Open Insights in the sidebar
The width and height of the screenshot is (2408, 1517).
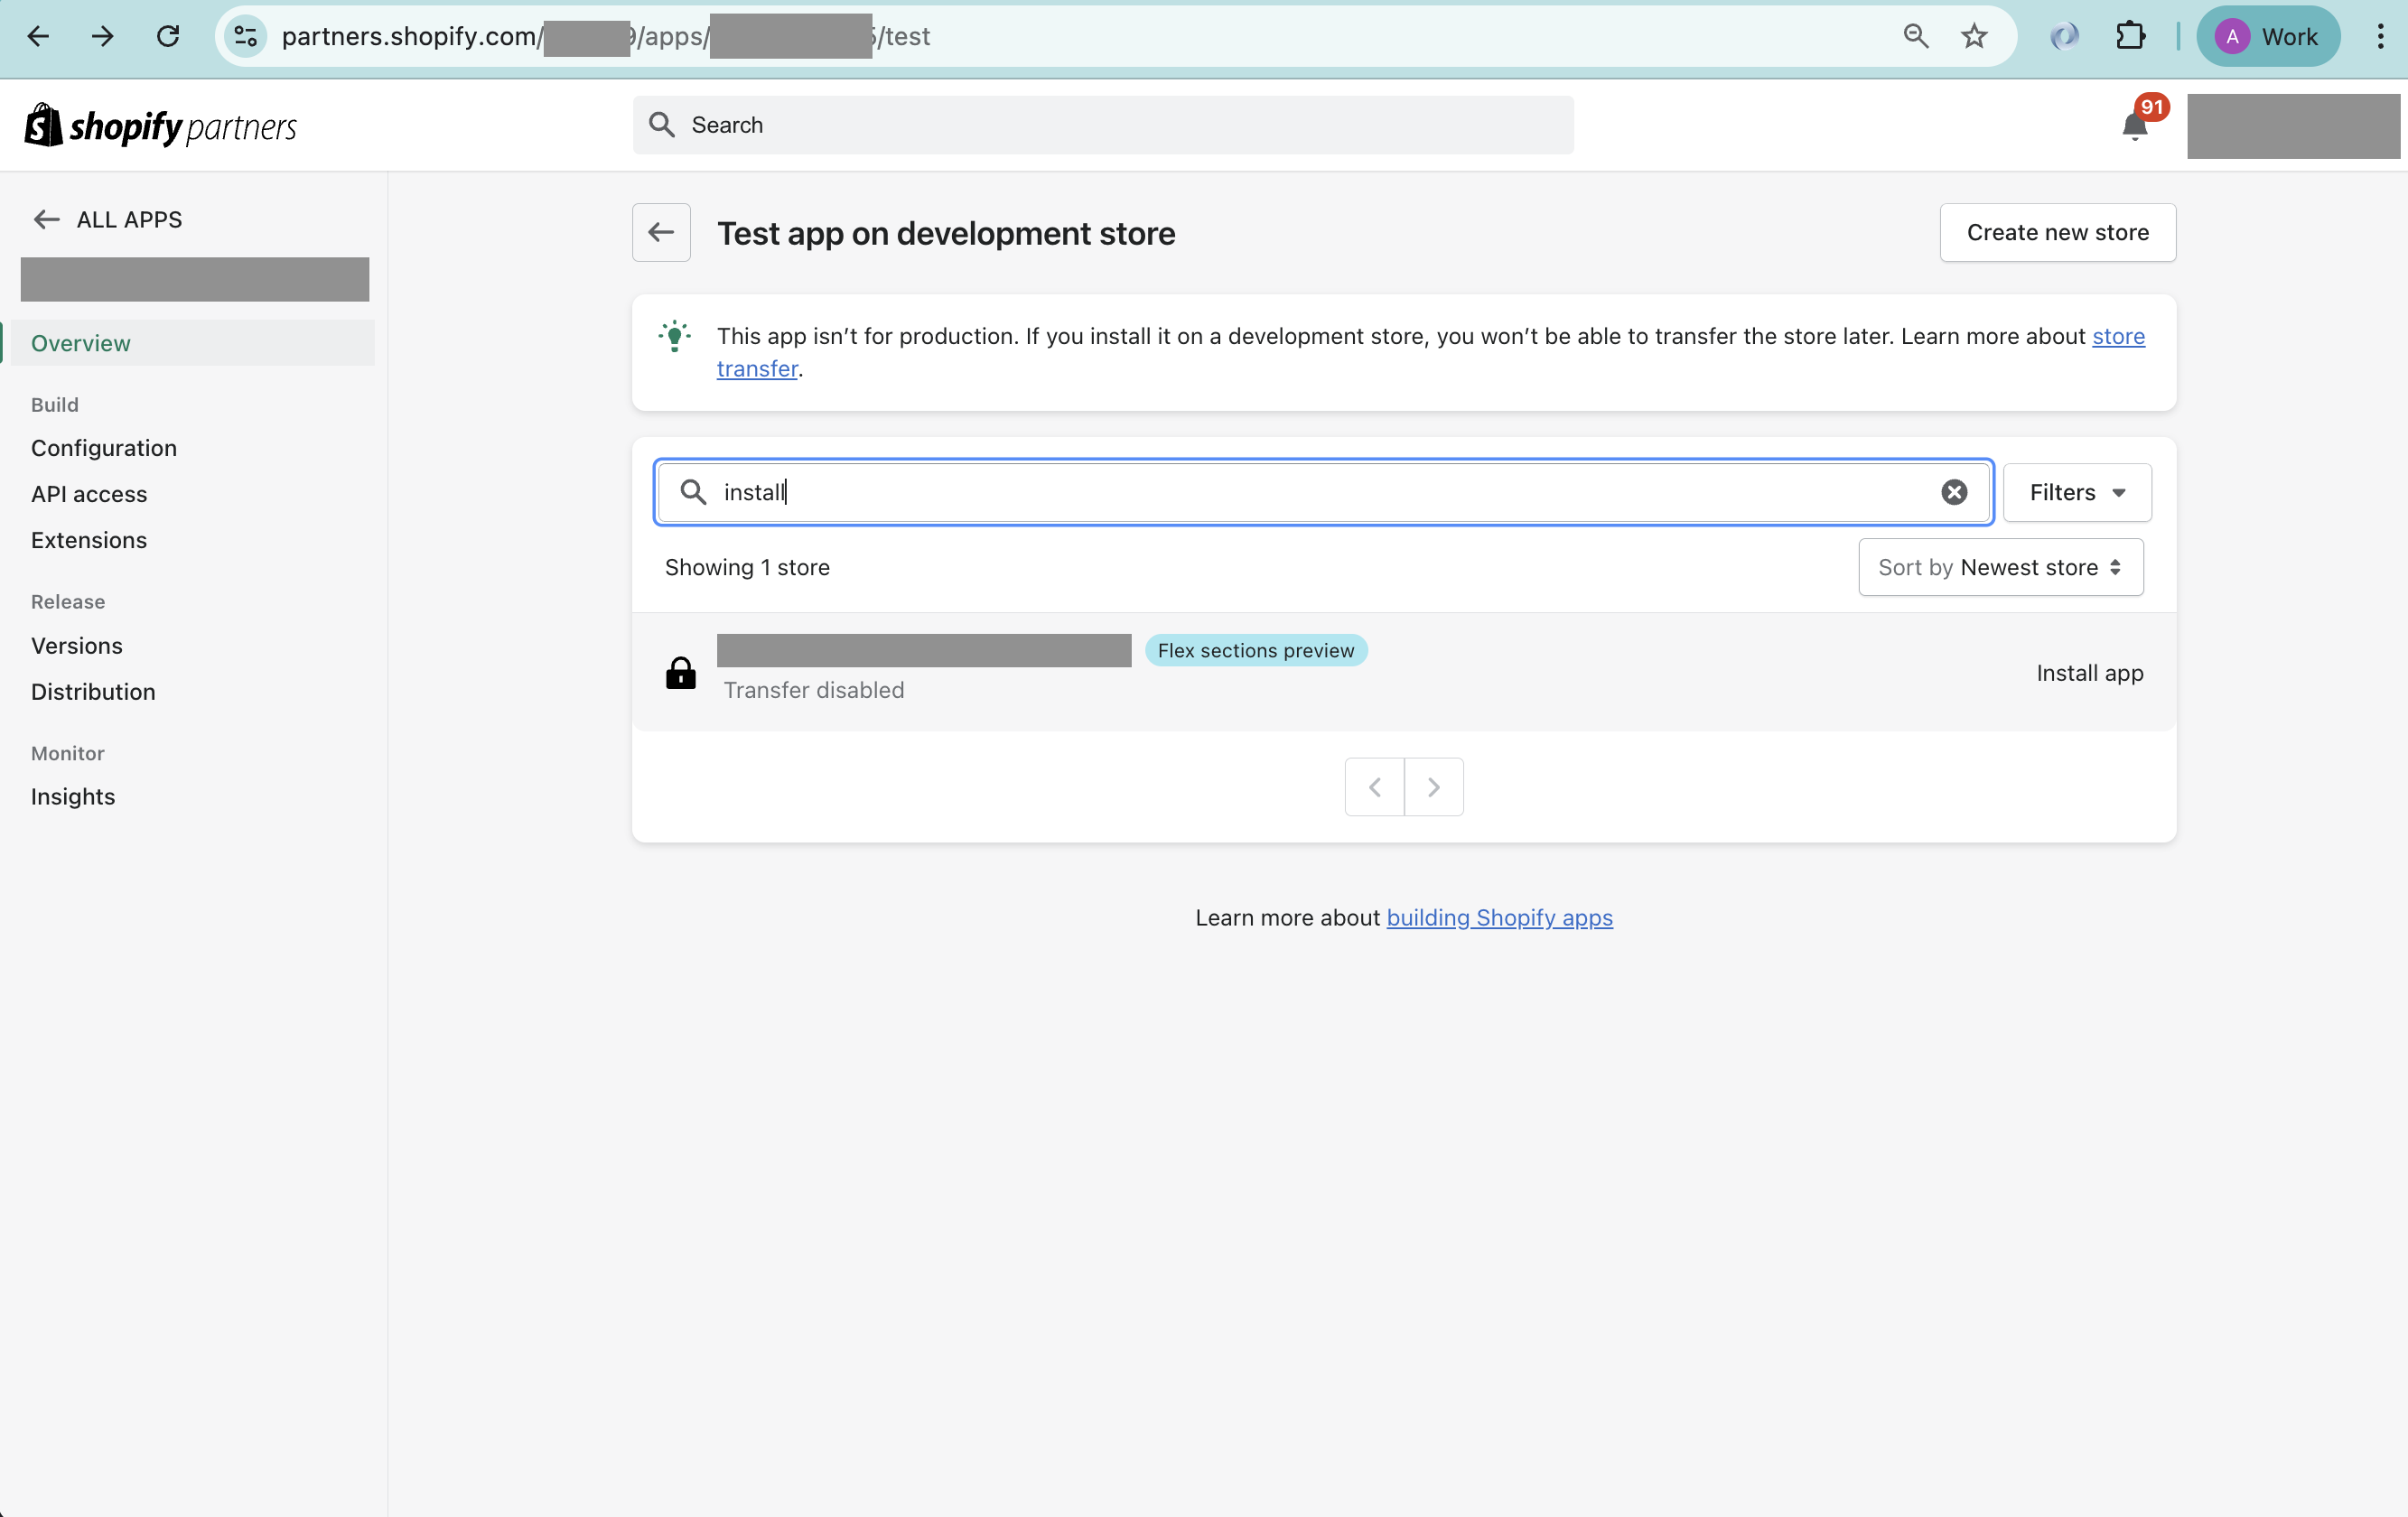click(x=73, y=797)
